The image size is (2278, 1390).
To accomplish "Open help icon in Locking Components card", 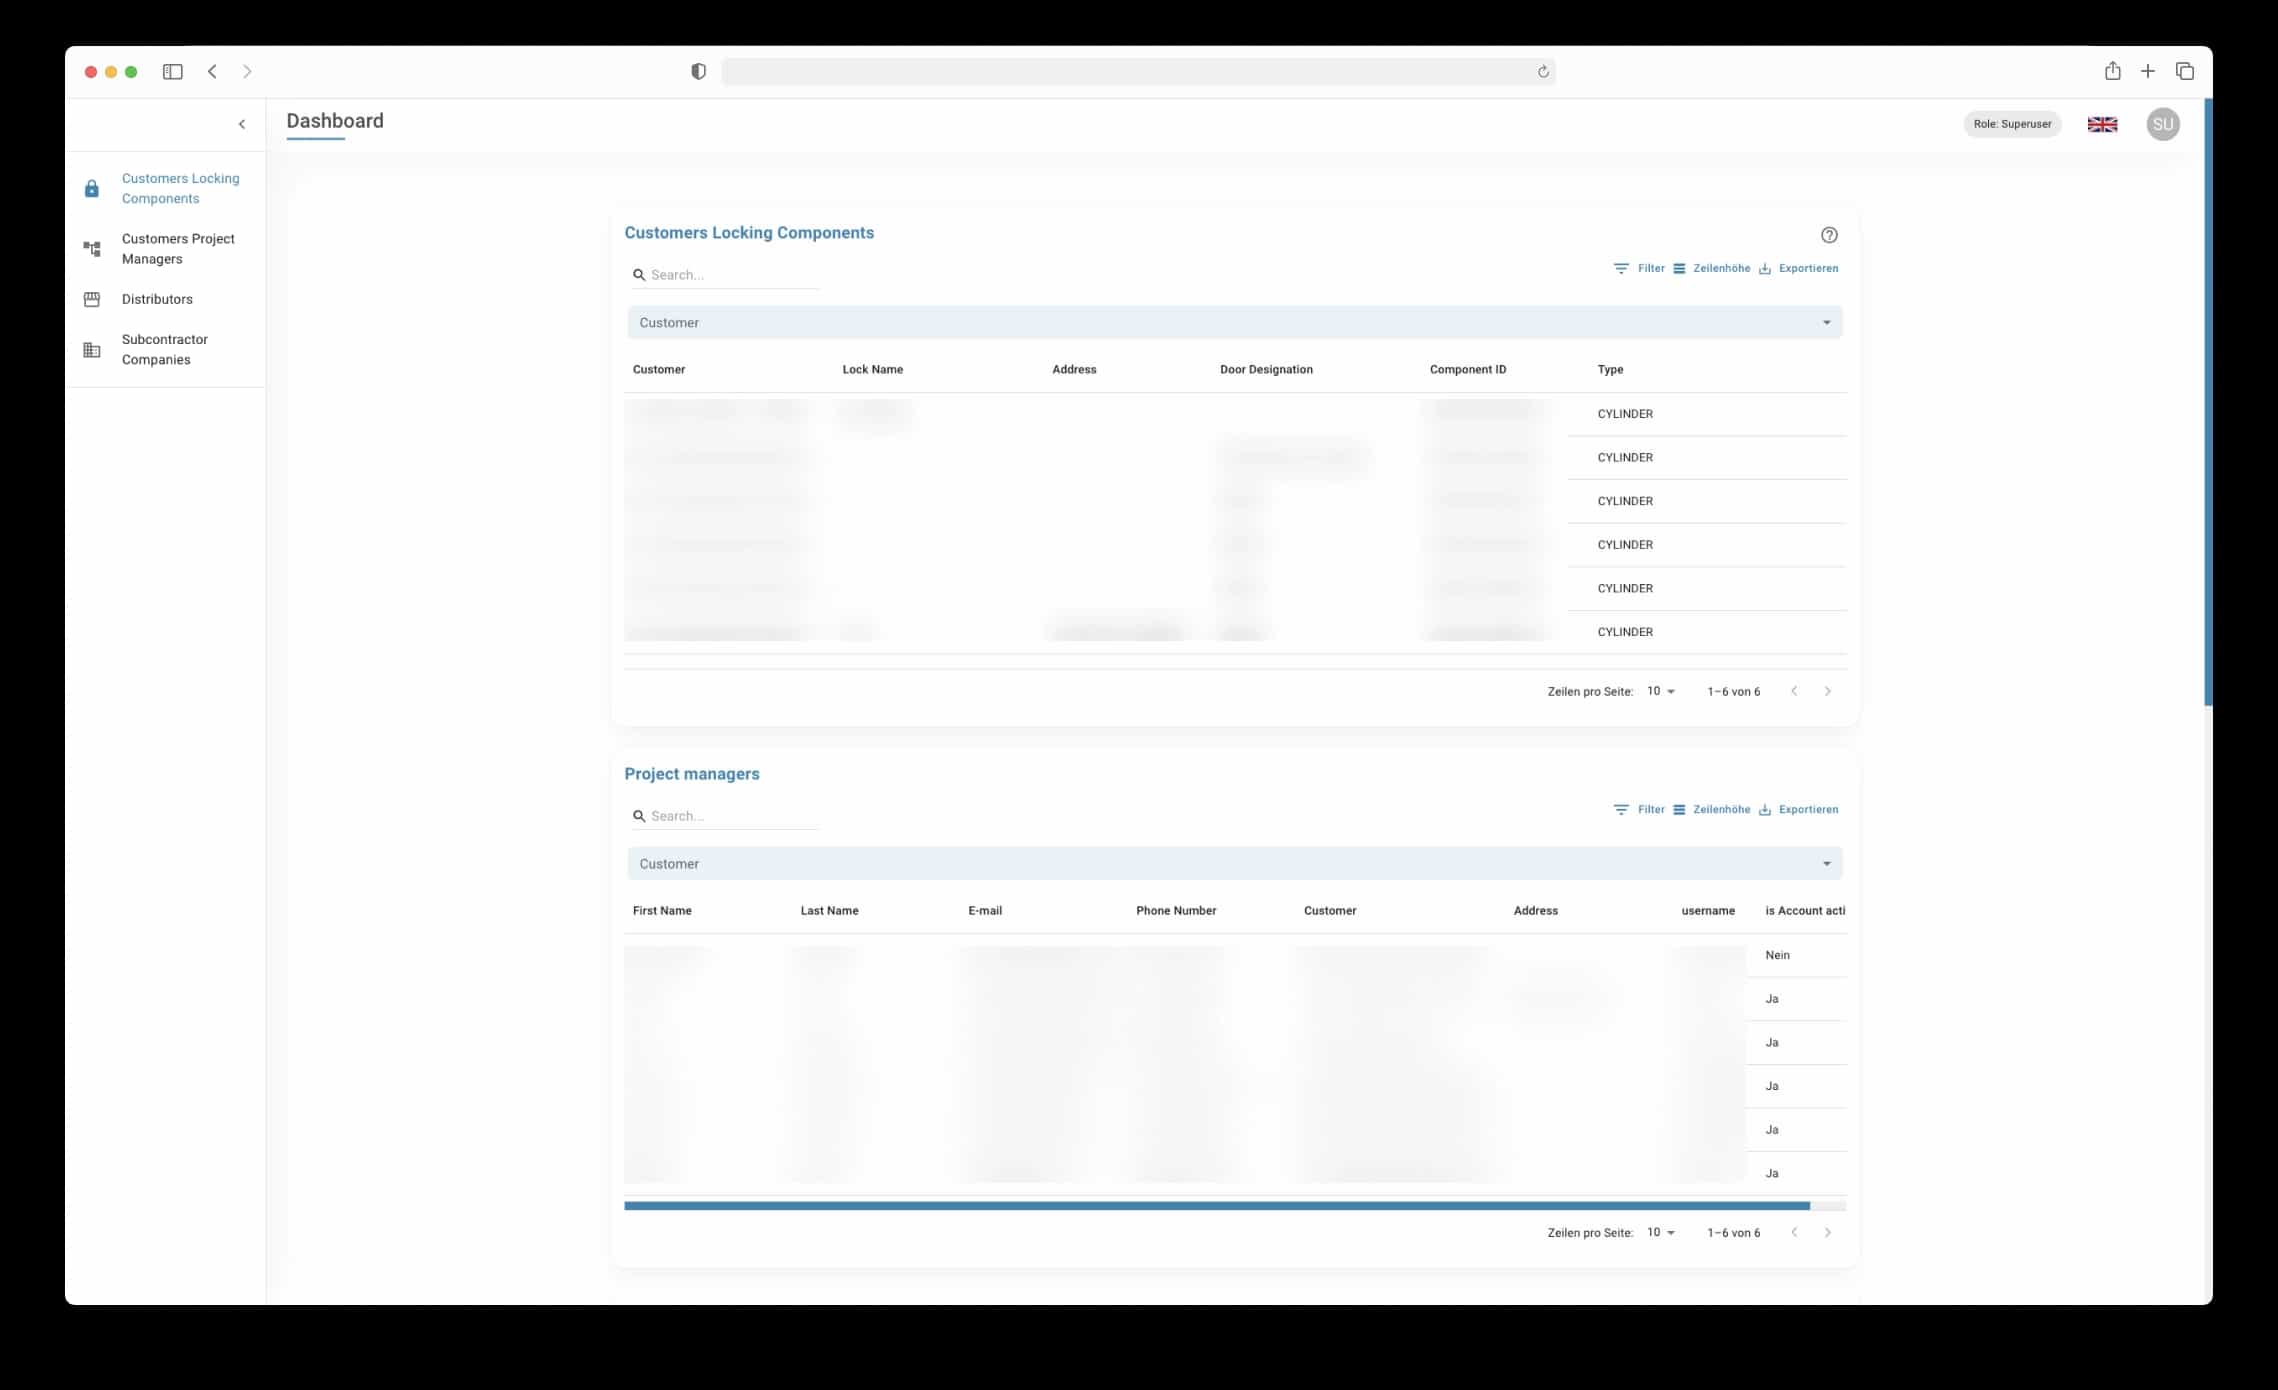I will point(1829,235).
